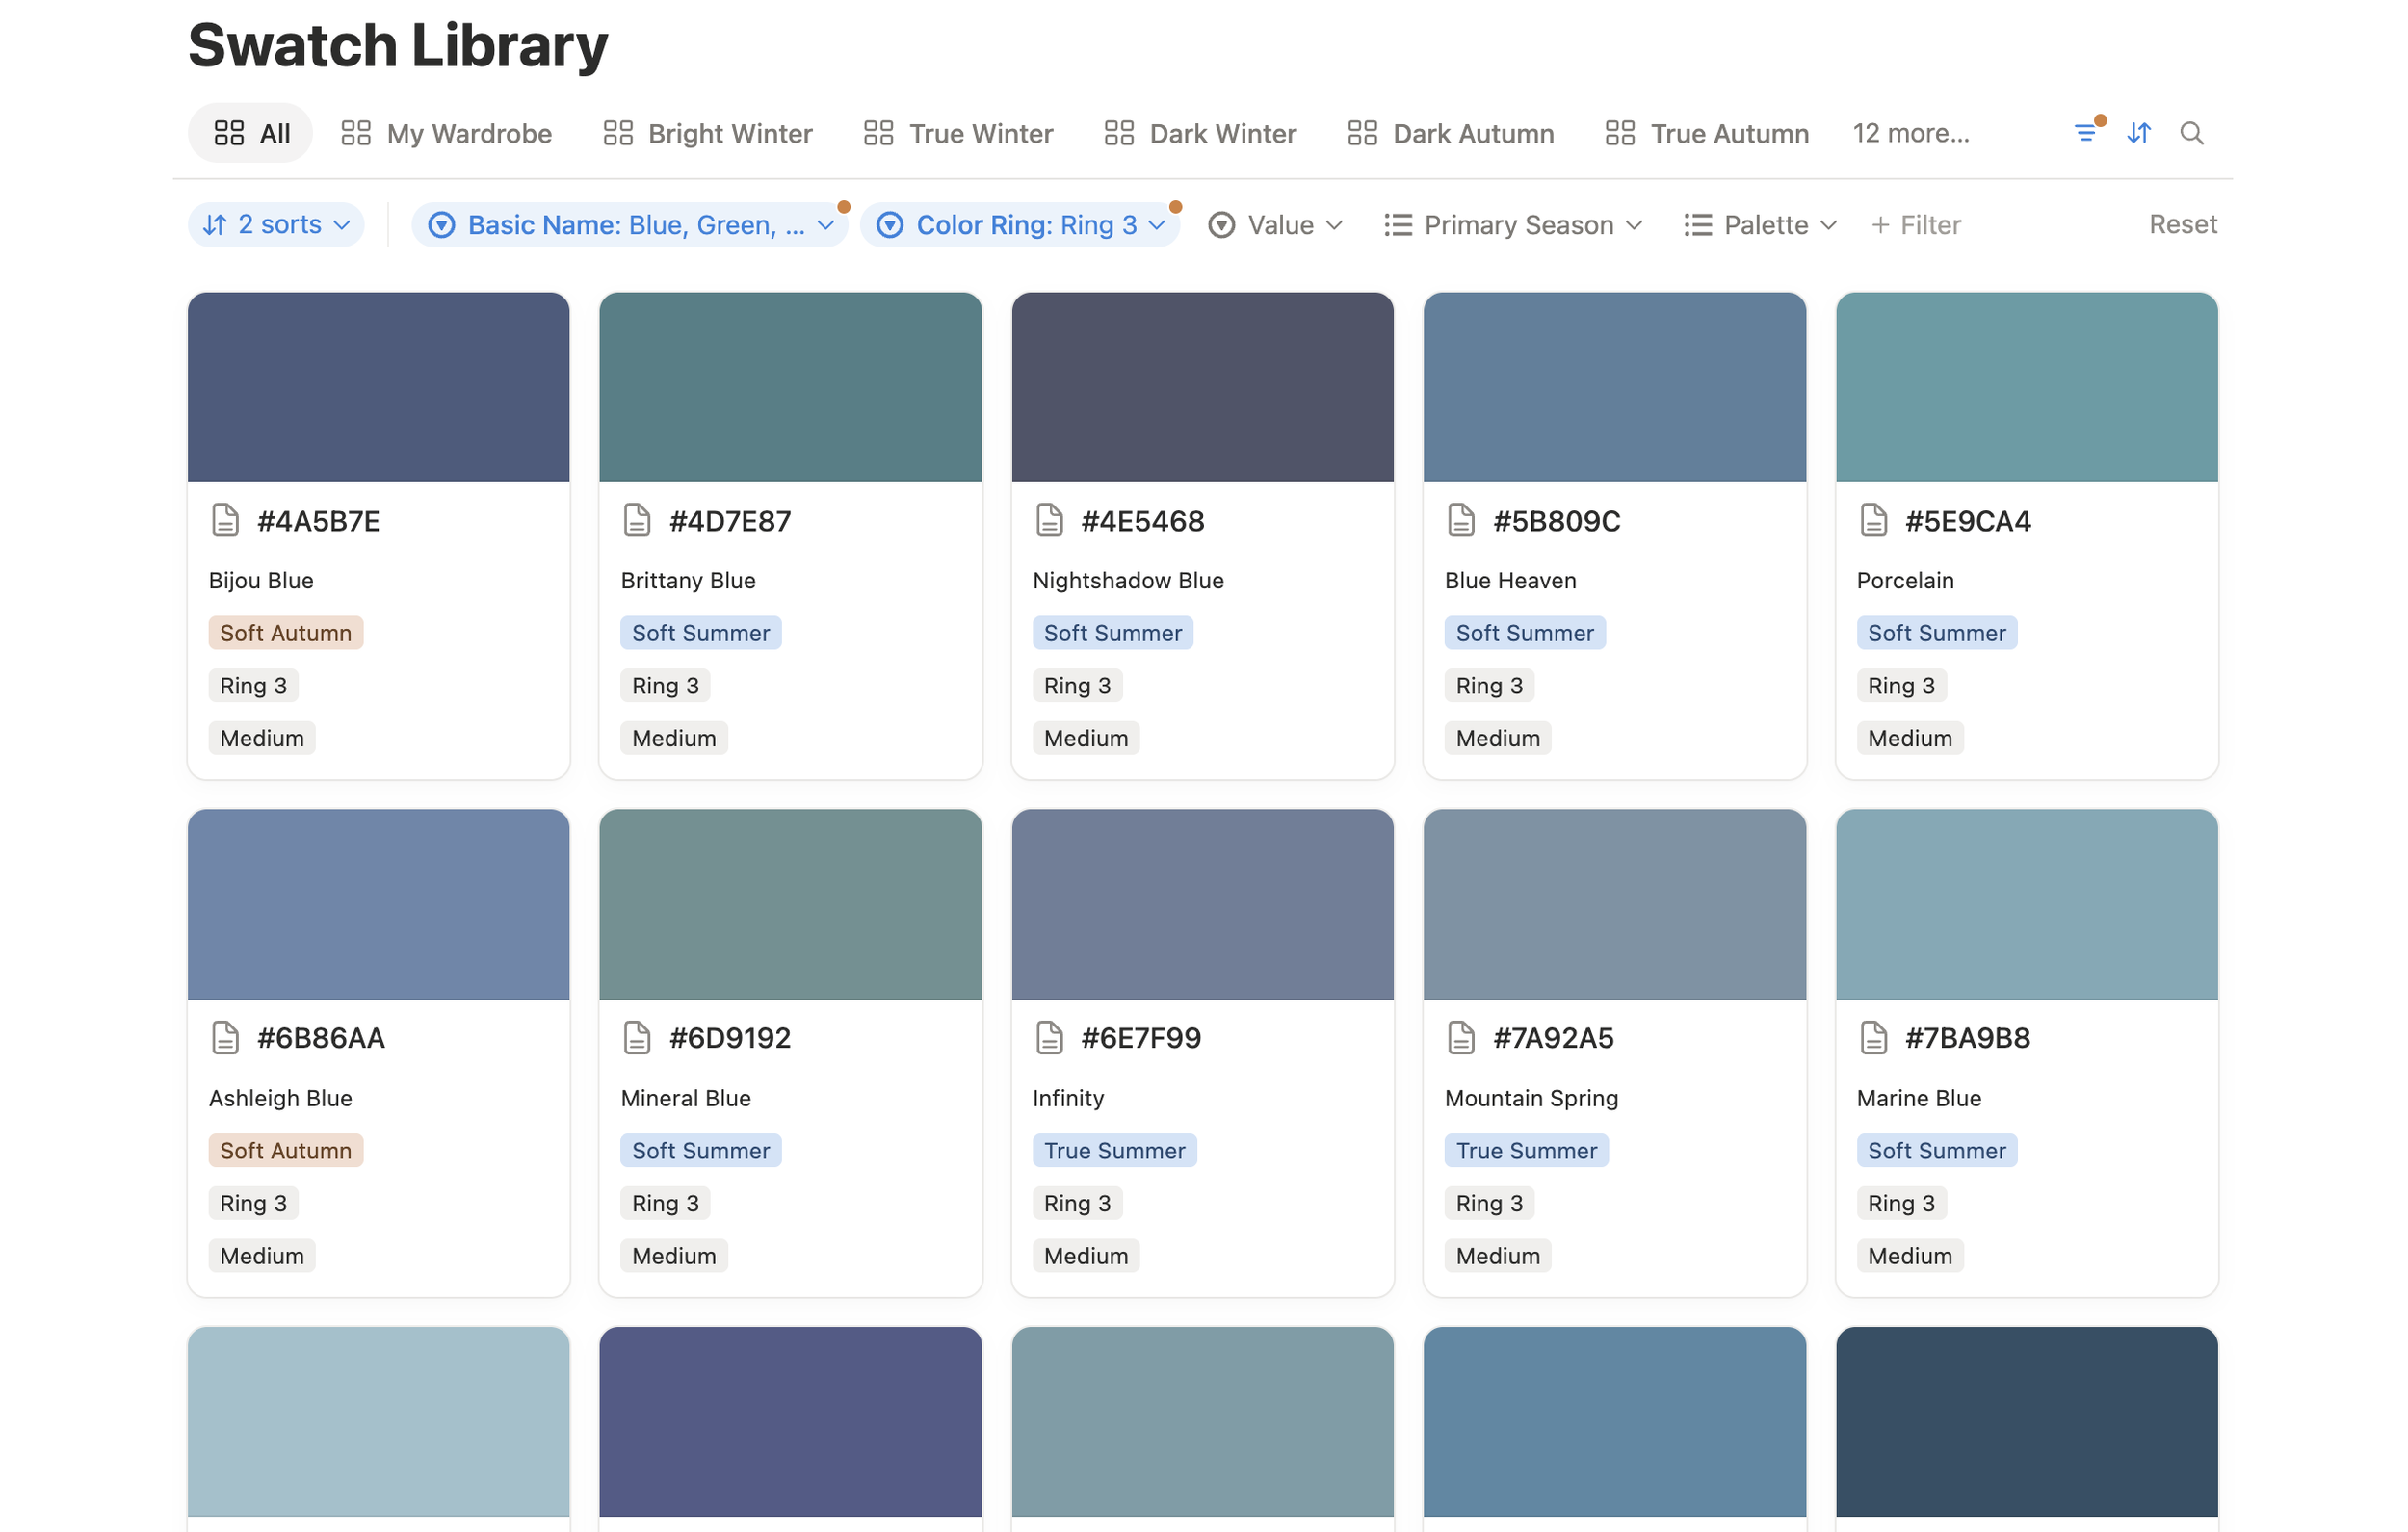Switch to the All view tab
This screenshot has width=2408, height=1532.
pos(251,133)
